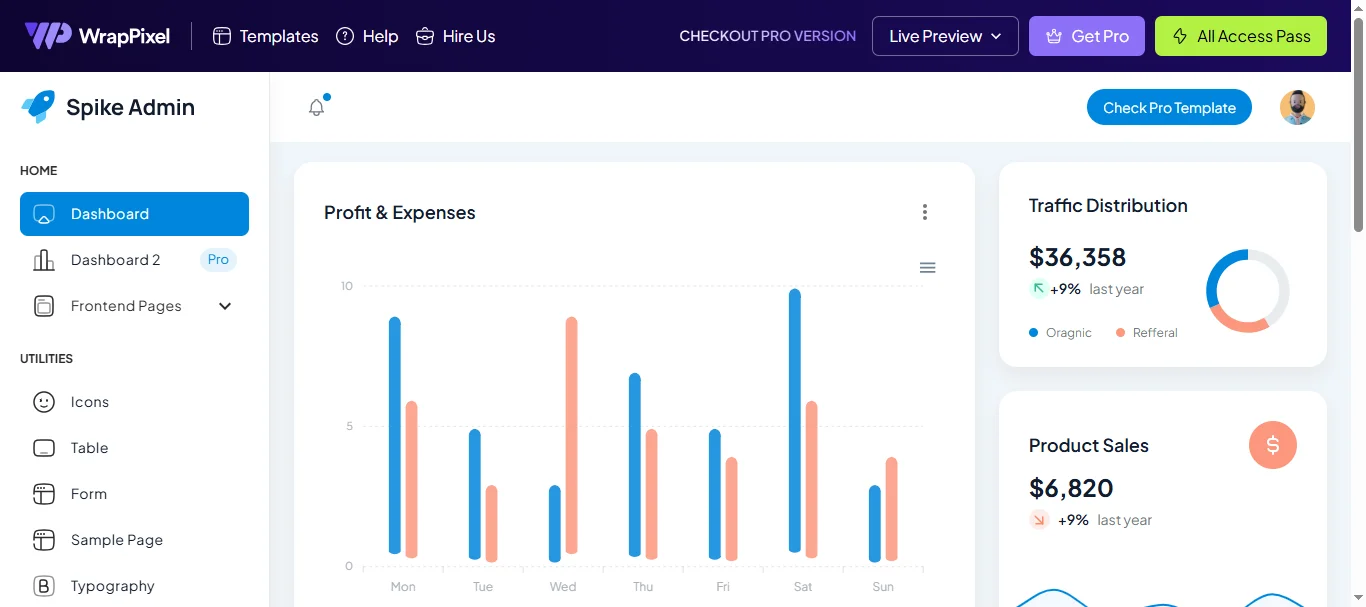
Task: Toggle the Oragnic legend item
Action: [1060, 333]
